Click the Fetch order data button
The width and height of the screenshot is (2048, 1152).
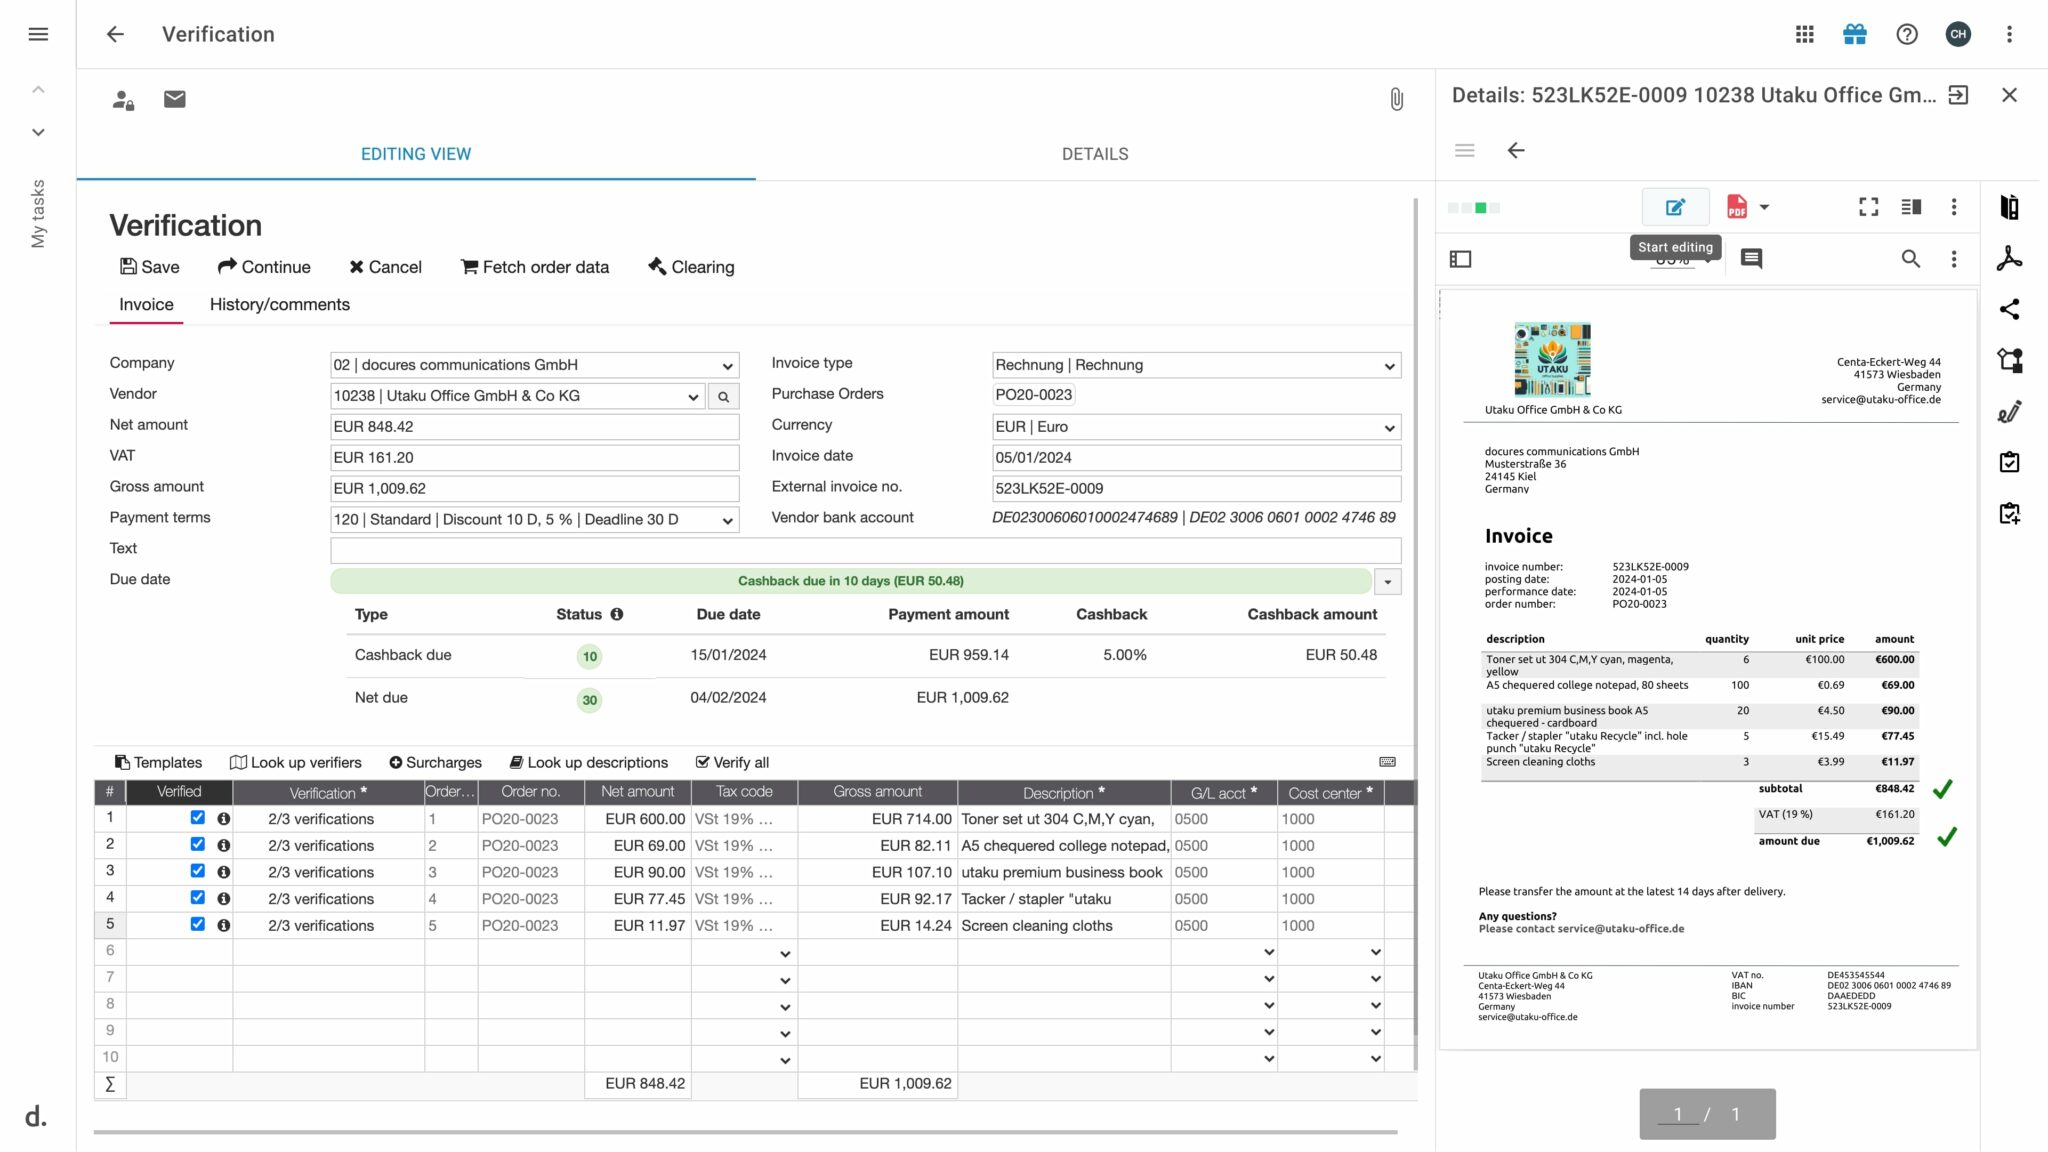click(x=535, y=266)
